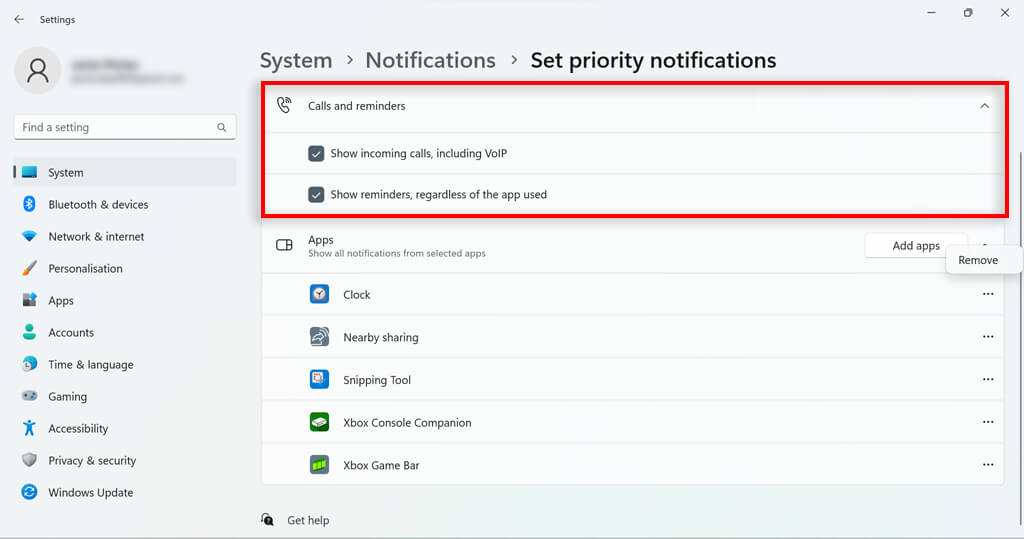Click the Snipping Tool app icon

coord(319,380)
